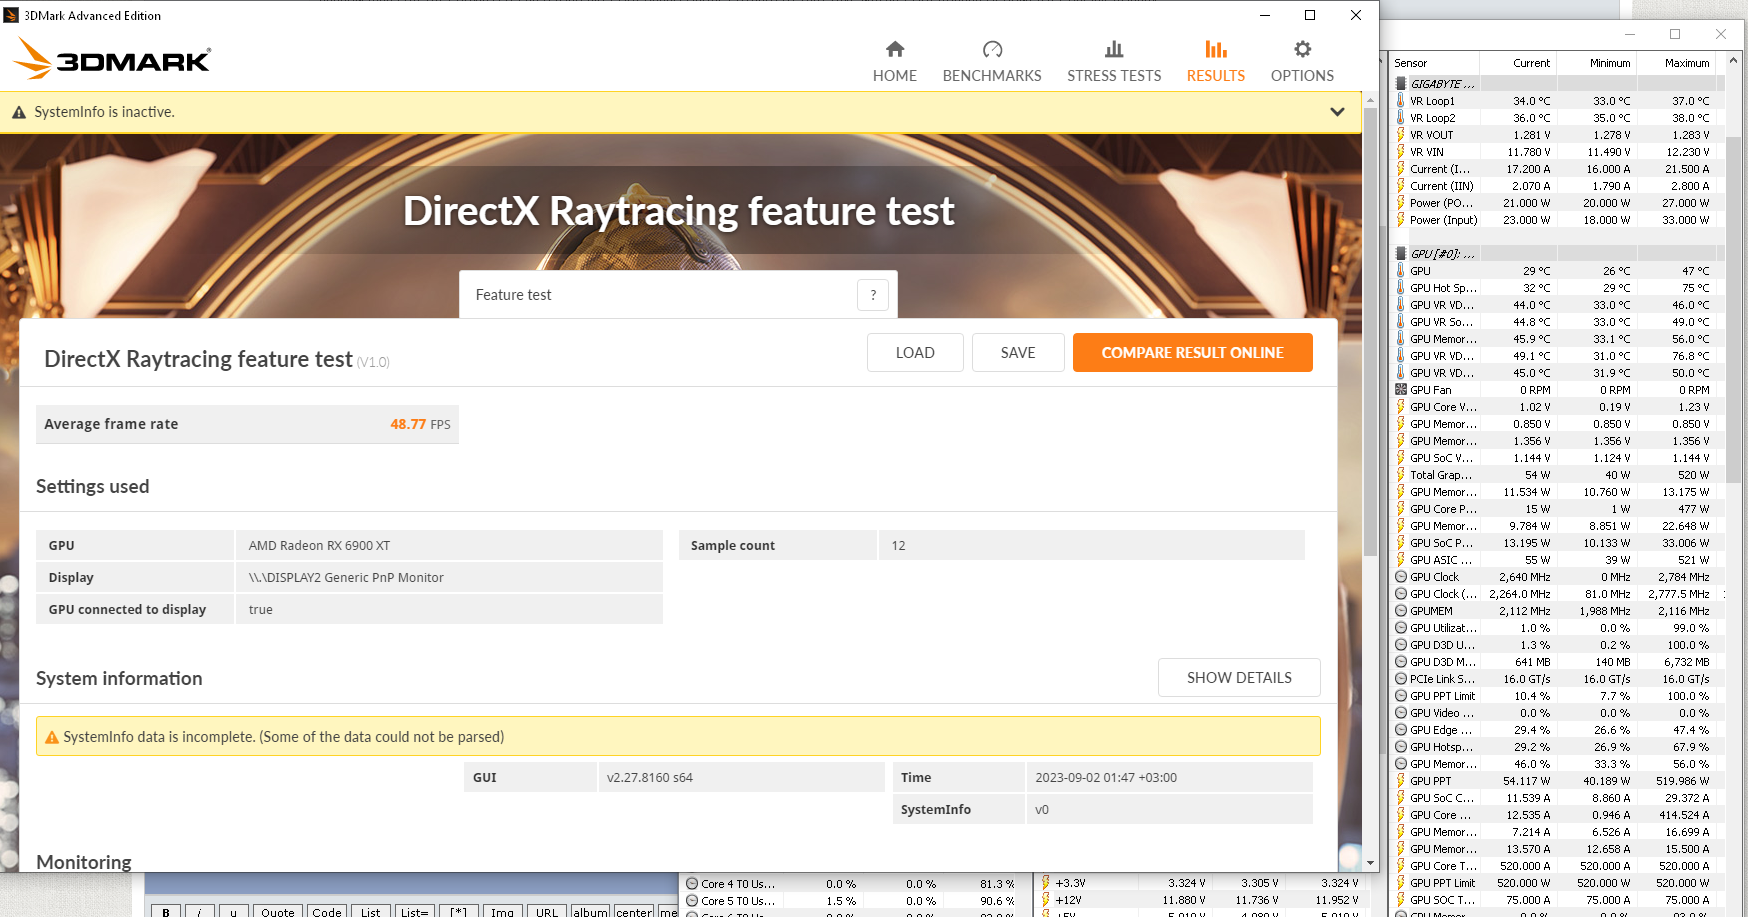Select the Current (IIN) sensor row

pyautogui.click(x=1555, y=186)
